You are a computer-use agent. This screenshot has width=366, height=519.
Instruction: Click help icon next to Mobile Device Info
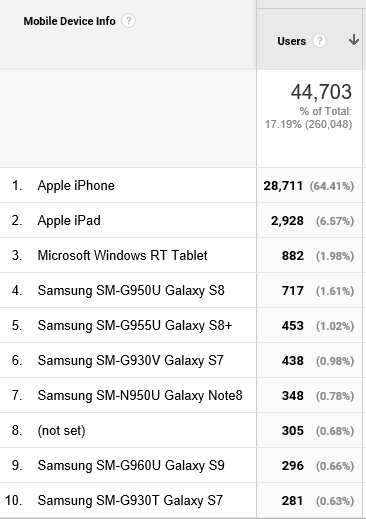(x=128, y=21)
